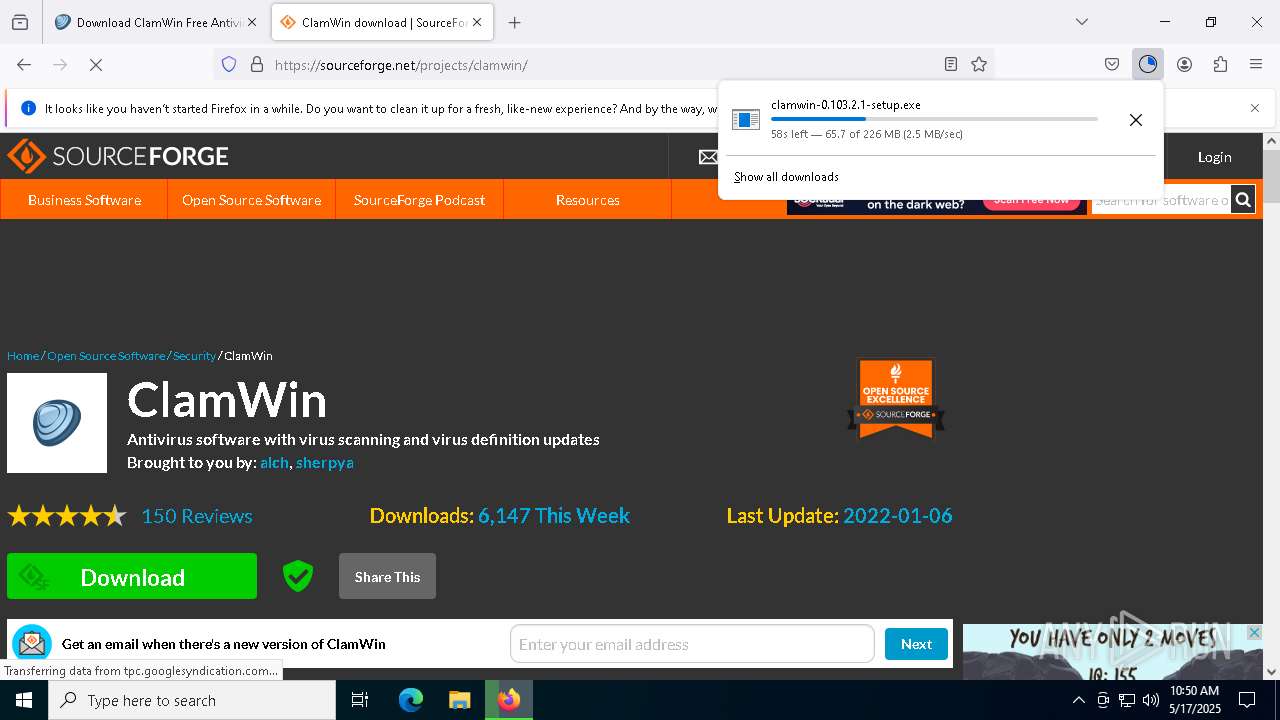Screen dimensions: 1280x720
Task: Open the extensions puzzle icon
Action: tap(1220, 64)
